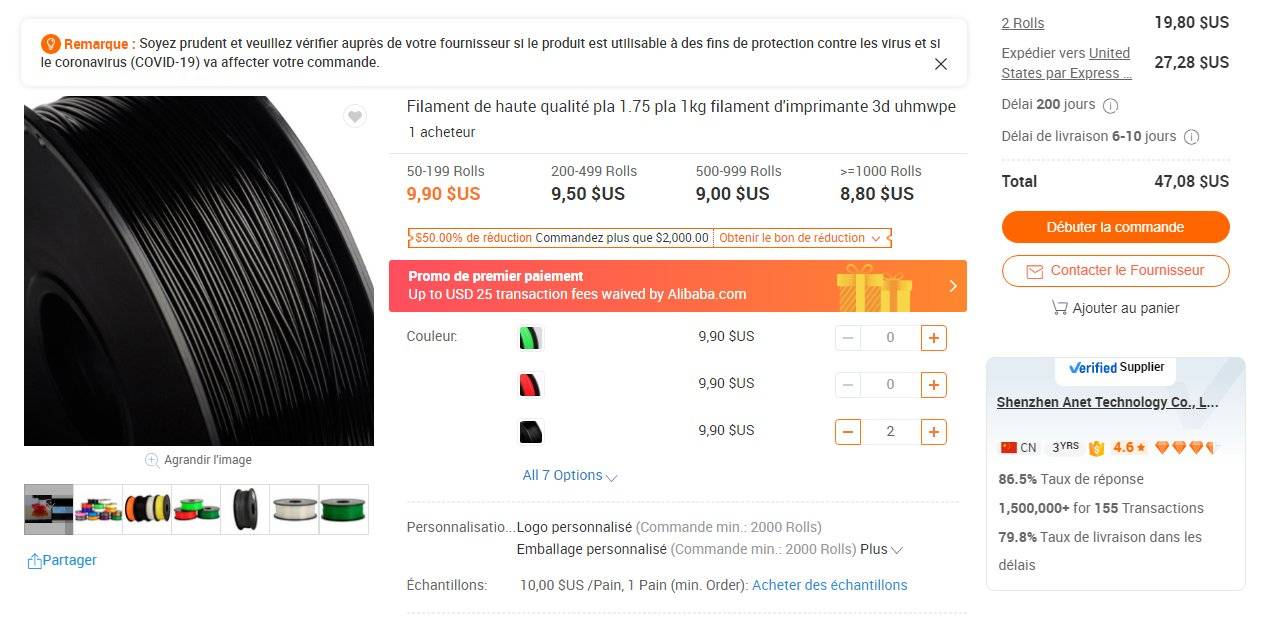Dismiss the COVID-19 remark notice
The width and height of the screenshot is (1265, 621).
coord(941,64)
